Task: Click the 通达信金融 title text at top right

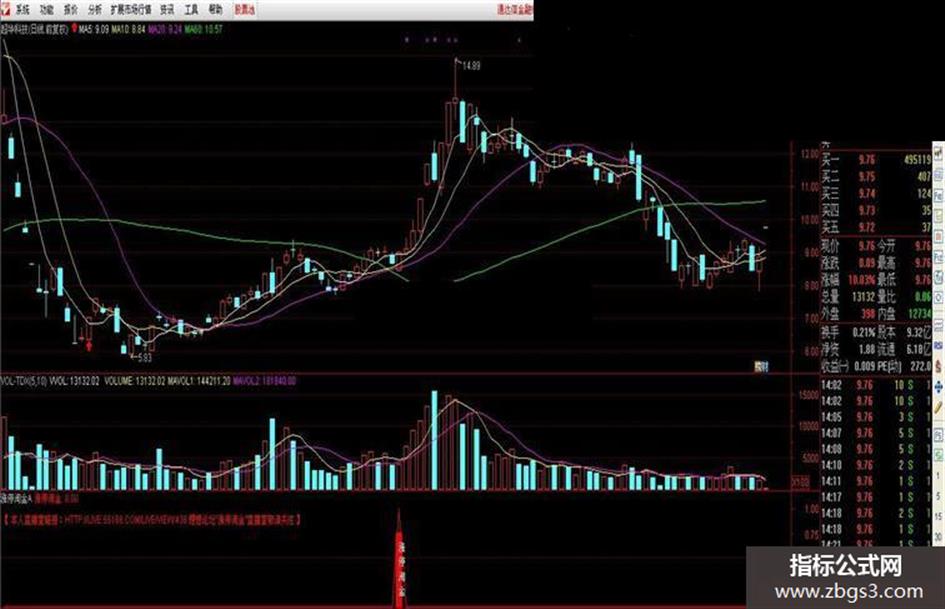Action: pos(514,9)
